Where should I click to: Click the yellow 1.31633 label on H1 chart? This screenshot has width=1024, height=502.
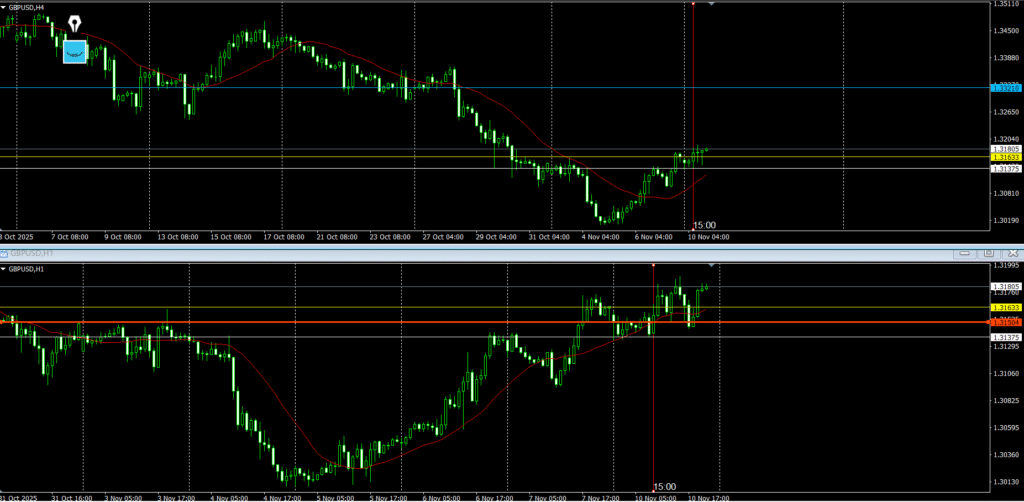(x=1006, y=307)
